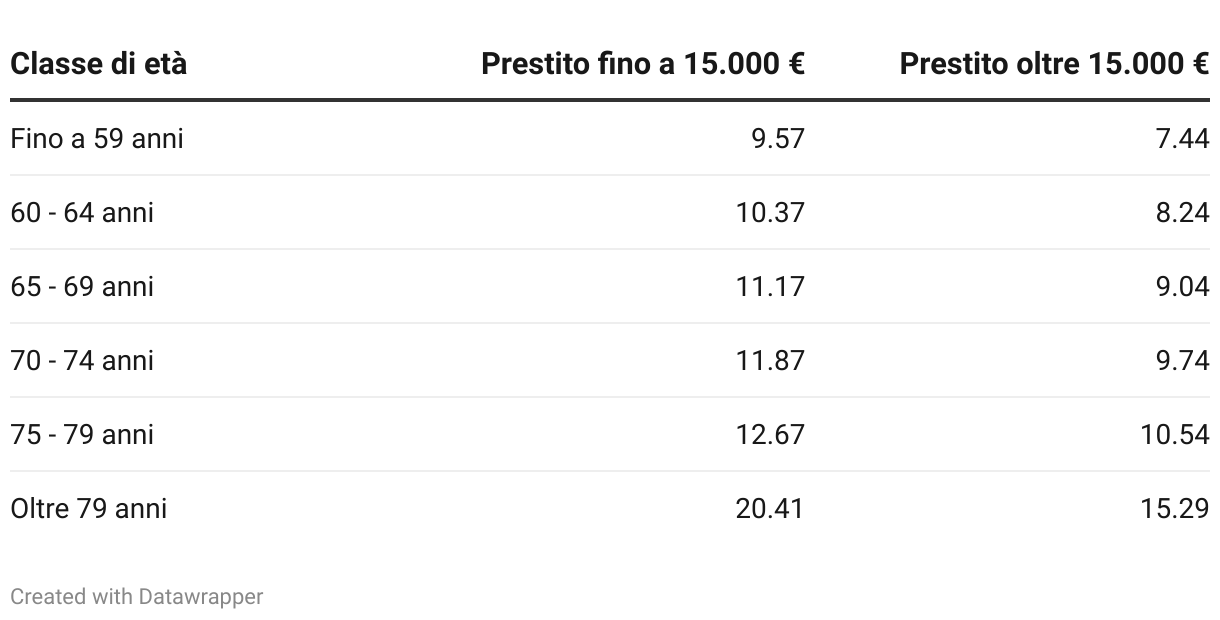The image size is (1220, 620).
Task: Select the '65 - 69 anni' row label
Action: (x=82, y=286)
